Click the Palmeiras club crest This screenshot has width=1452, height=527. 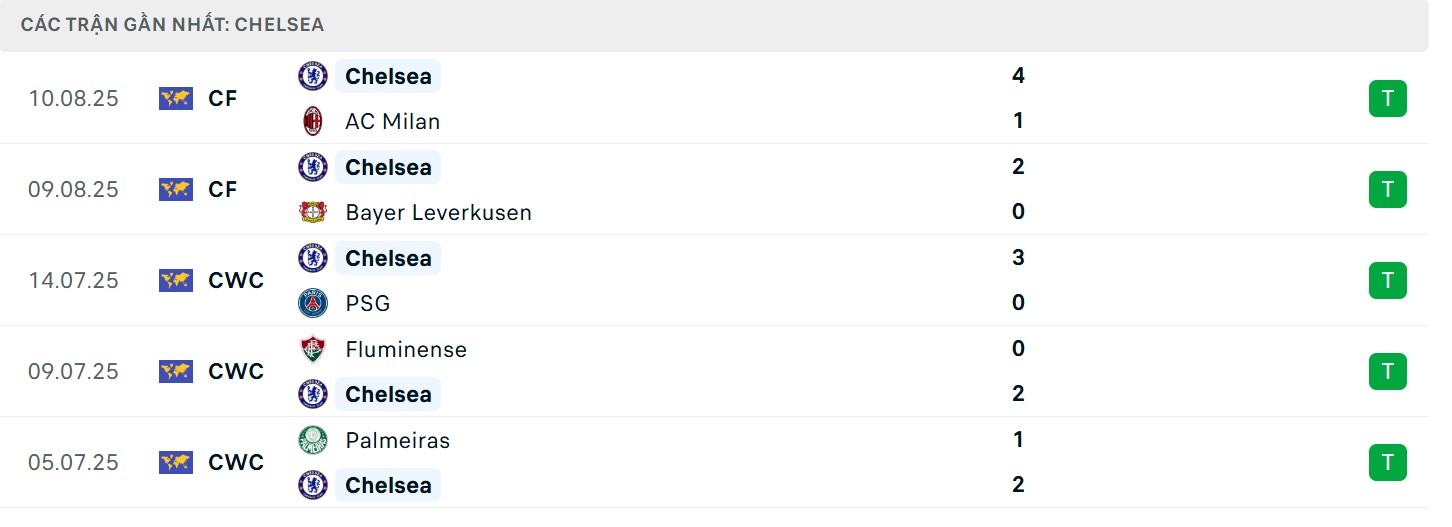pyautogui.click(x=313, y=440)
